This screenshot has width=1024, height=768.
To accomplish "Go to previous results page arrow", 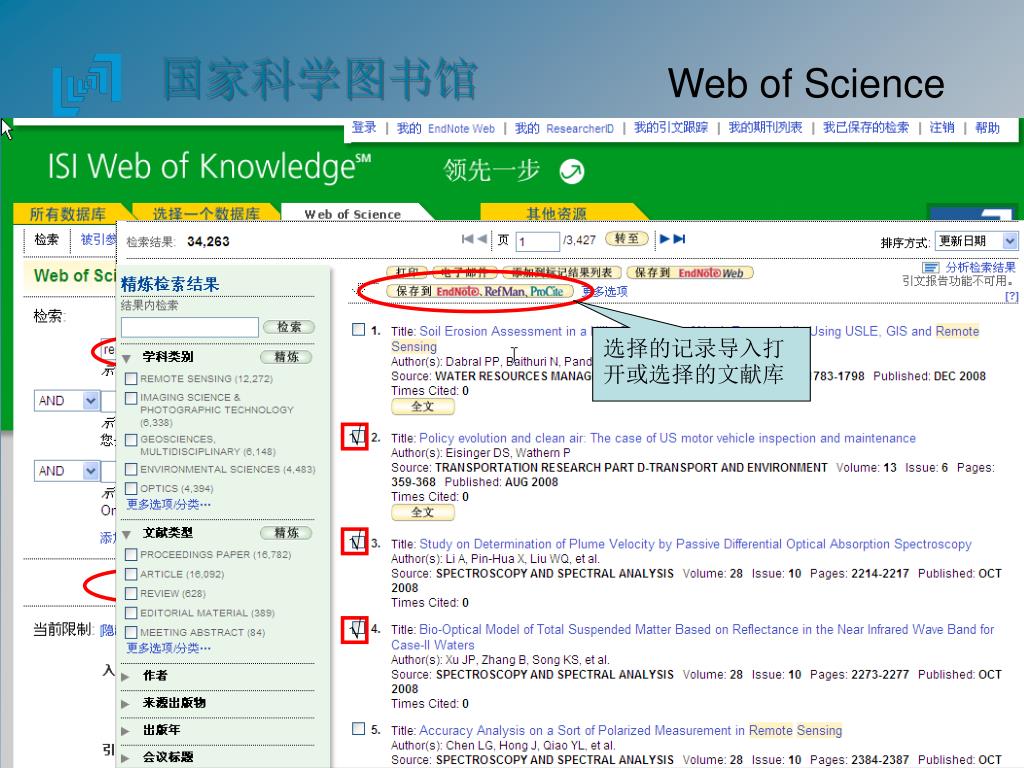I will click(x=482, y=239).
